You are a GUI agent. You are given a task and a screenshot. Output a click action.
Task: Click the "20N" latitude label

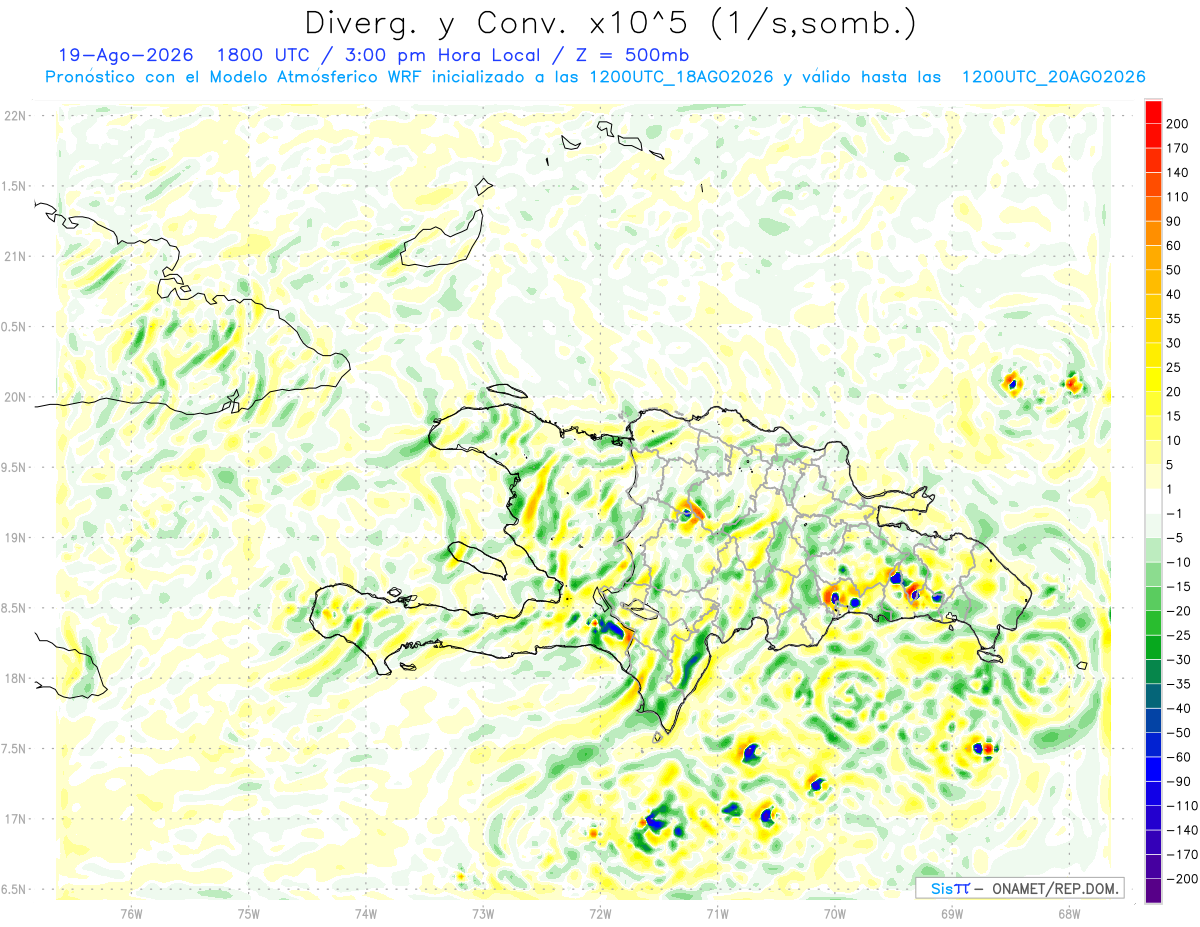(x=14, y=397)
